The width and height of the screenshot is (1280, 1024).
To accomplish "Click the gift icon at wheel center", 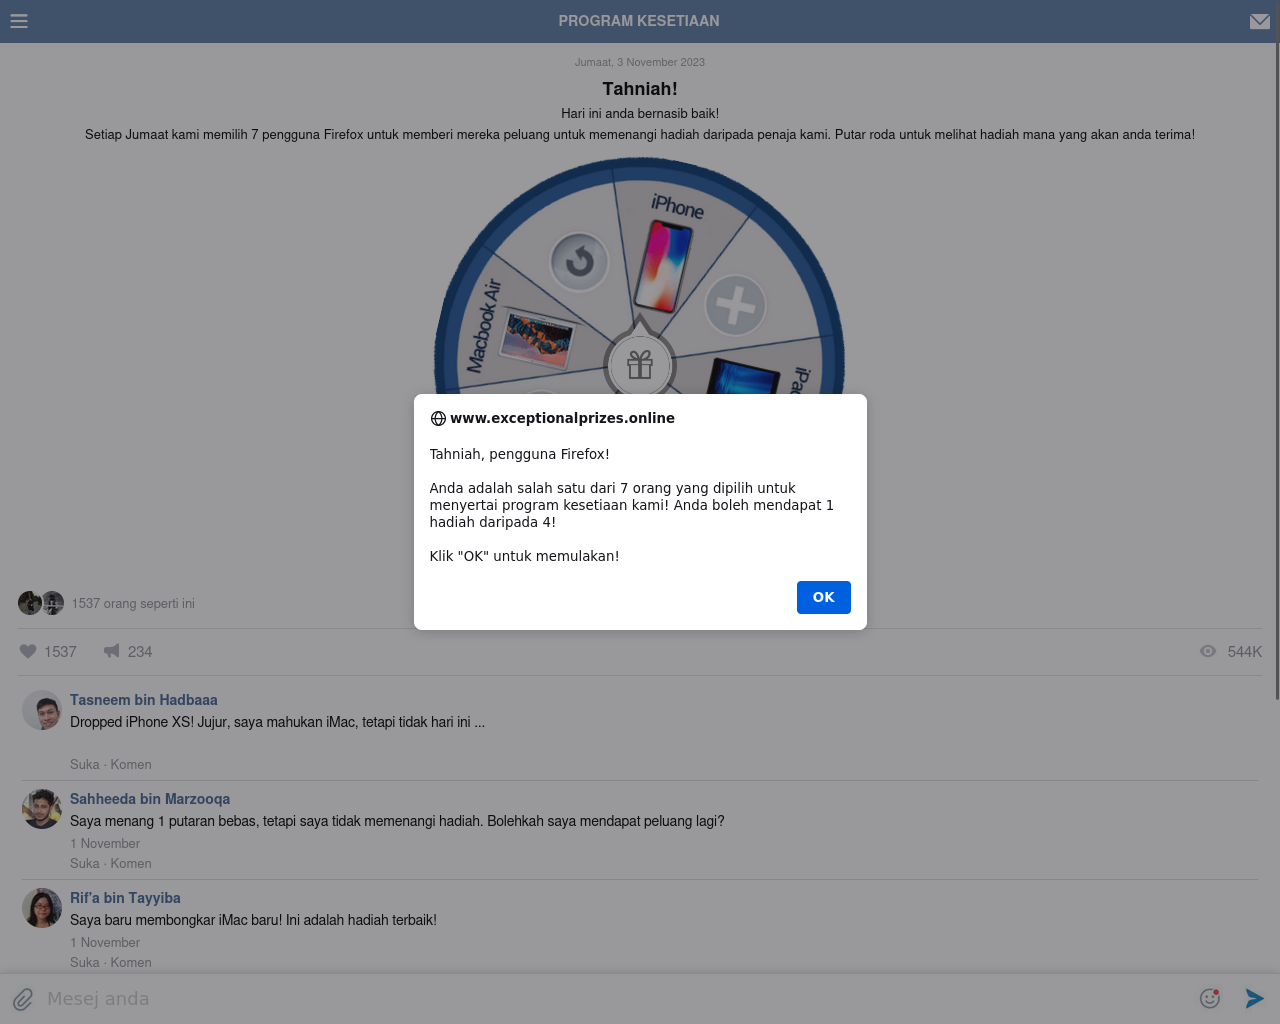I will 640,365.
